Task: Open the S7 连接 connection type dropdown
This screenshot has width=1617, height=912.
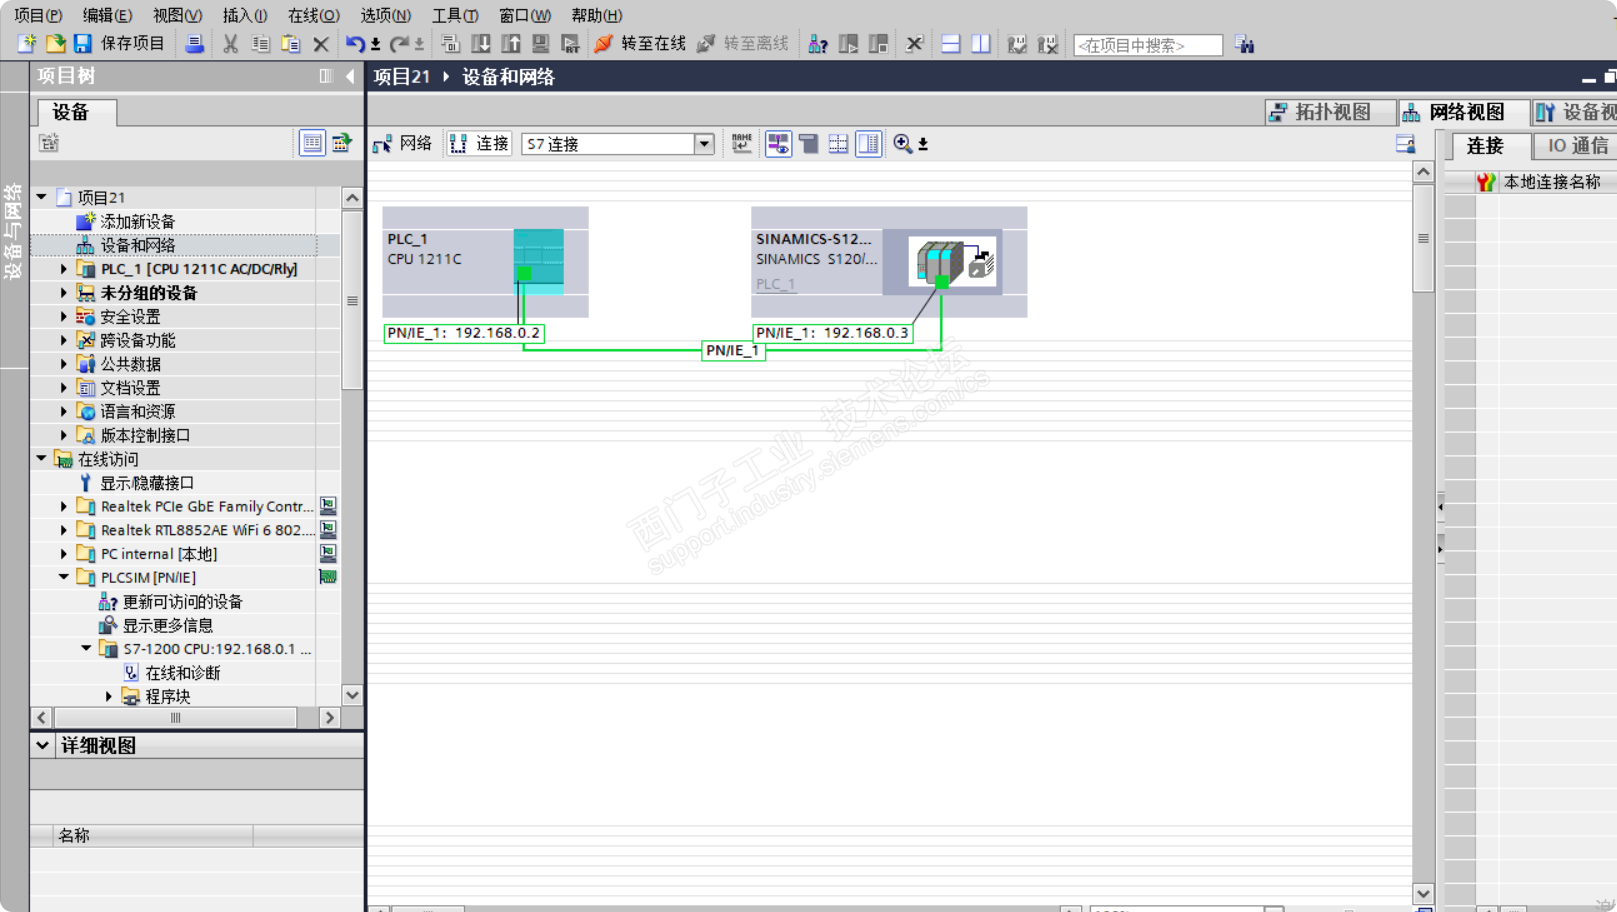Action: point(704,144)
